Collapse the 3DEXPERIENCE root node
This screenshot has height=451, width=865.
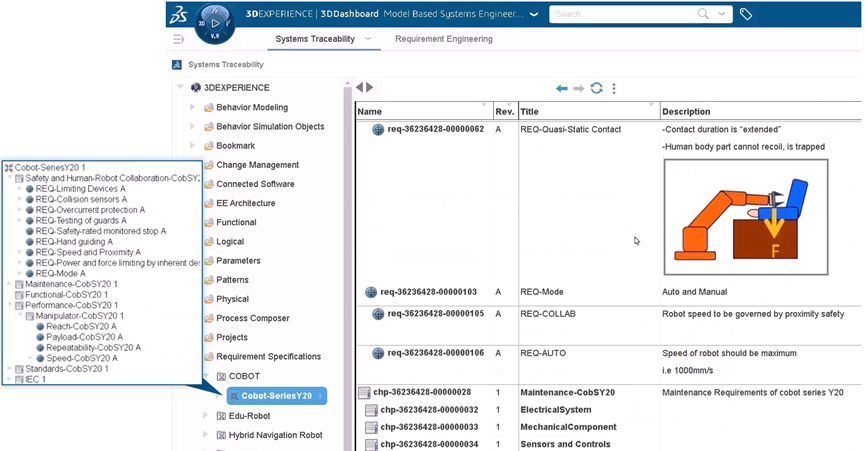click(x=180, y=88)
